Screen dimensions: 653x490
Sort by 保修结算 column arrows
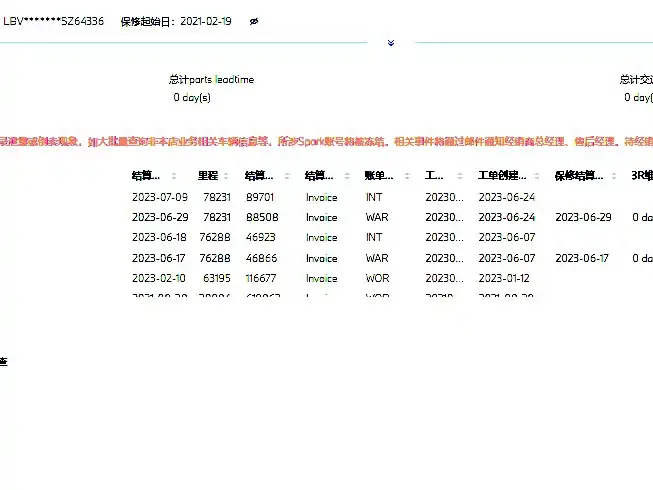[x=614, y=176]
